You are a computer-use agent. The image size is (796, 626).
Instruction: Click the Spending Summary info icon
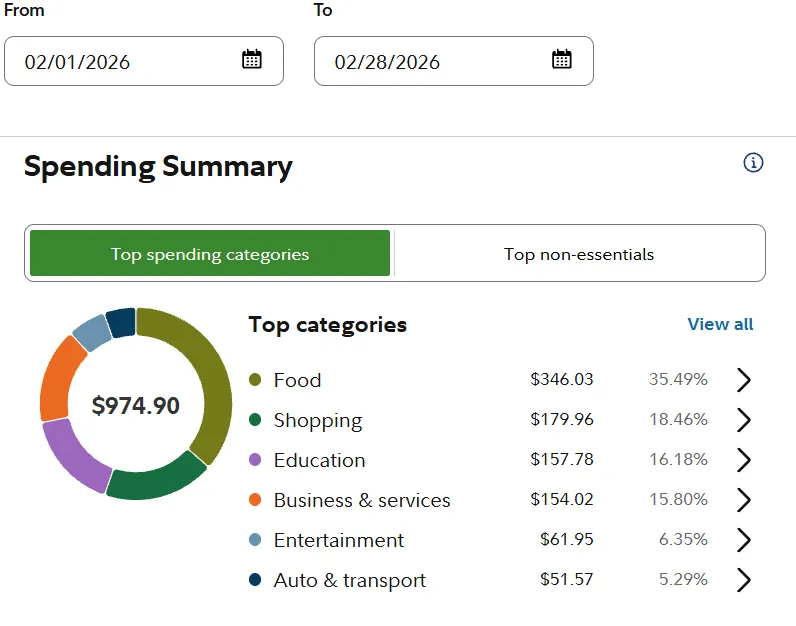[754, 163]
